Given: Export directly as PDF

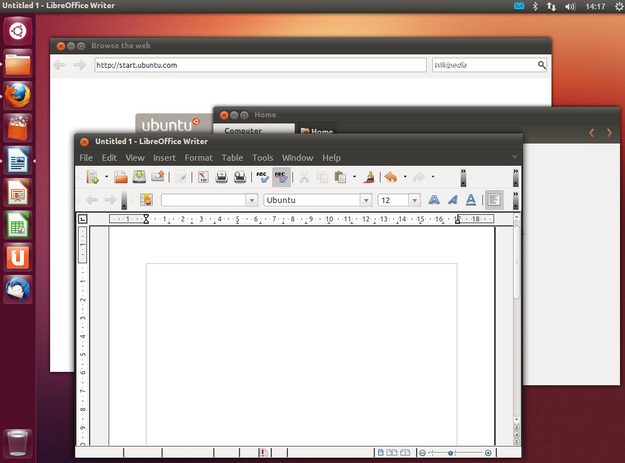Looking at the screenshot, I should click(x=203, y=177).
